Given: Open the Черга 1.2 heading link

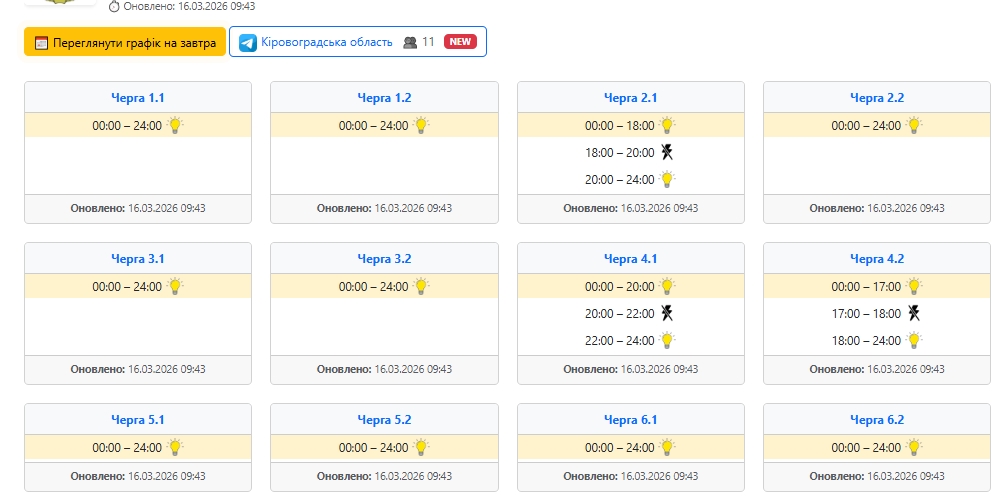Looking at the screenshot, I should pos(384,98).
